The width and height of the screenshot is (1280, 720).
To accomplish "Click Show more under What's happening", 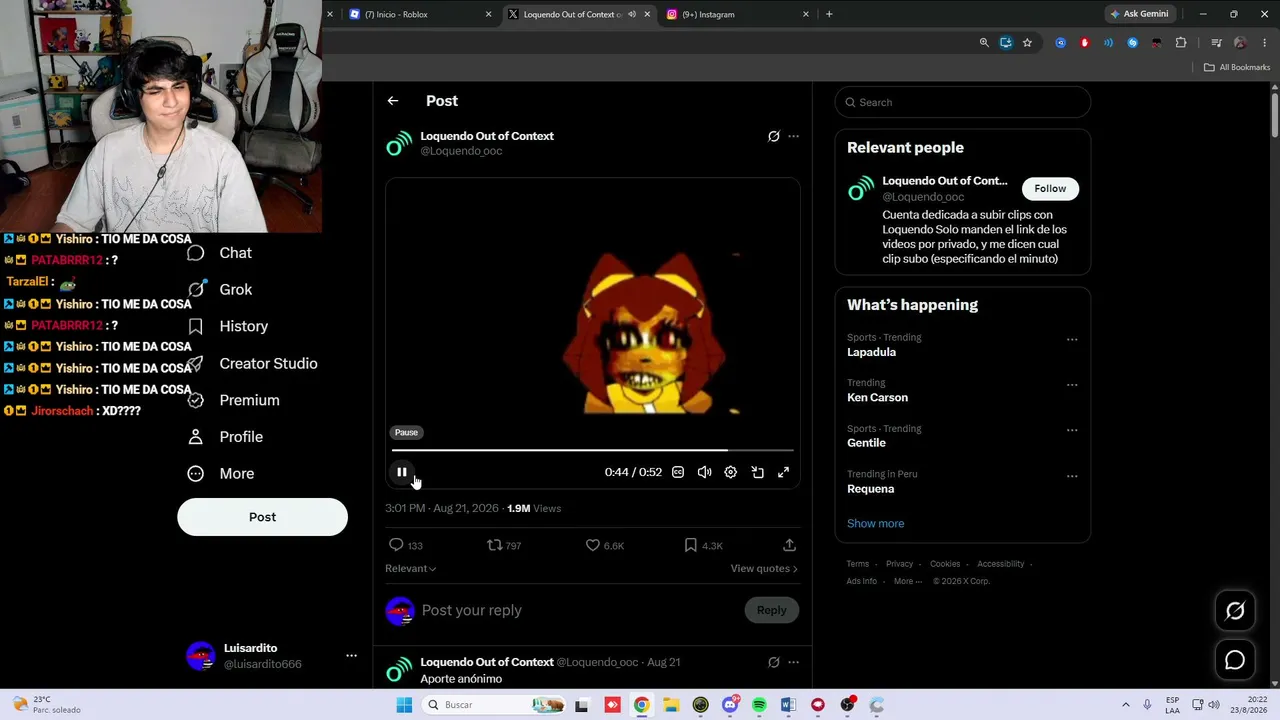I will (x=875, y=523).
